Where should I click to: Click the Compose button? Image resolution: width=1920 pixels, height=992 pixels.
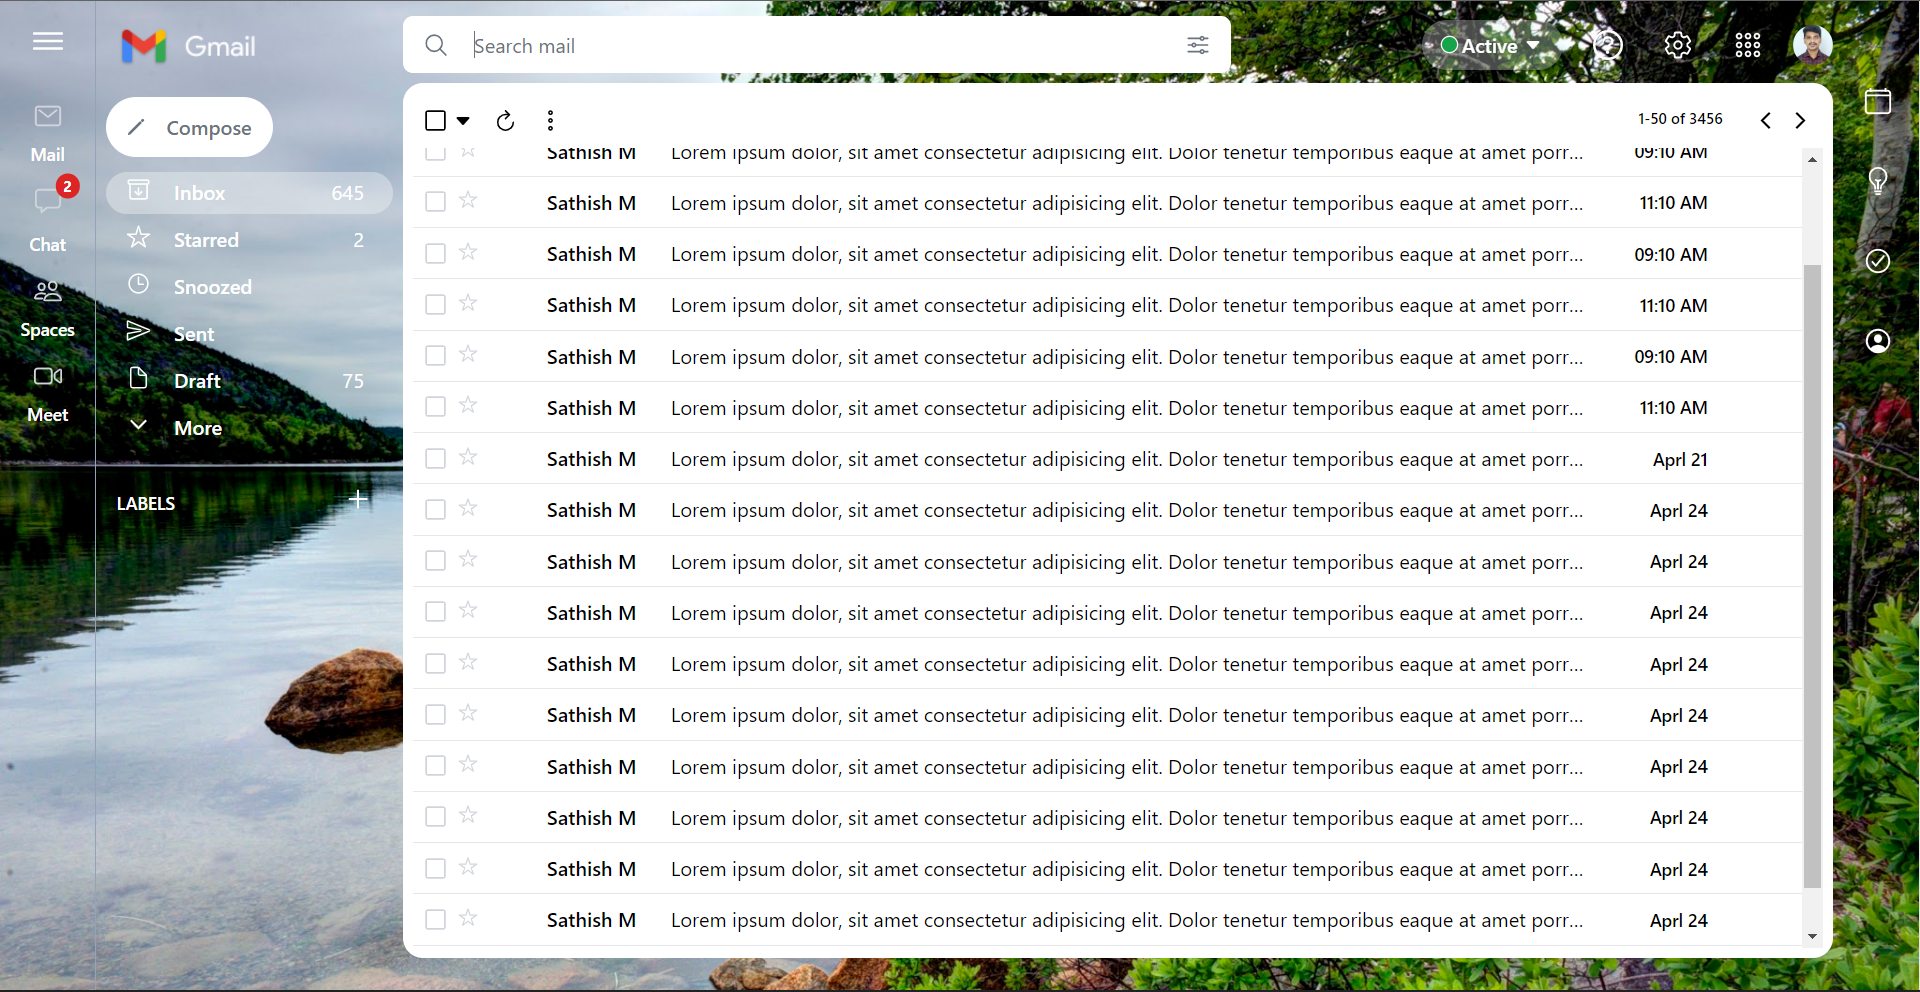click(190, 128)
